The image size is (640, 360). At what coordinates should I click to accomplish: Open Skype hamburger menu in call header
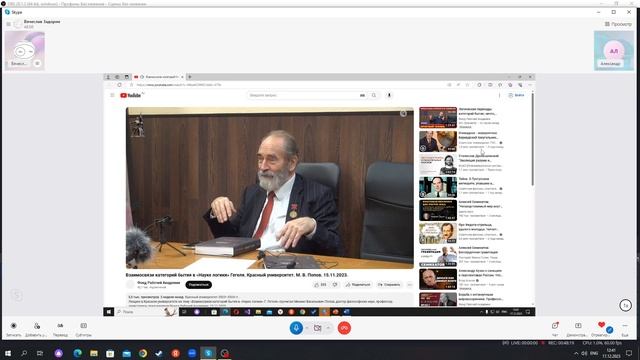8,24
